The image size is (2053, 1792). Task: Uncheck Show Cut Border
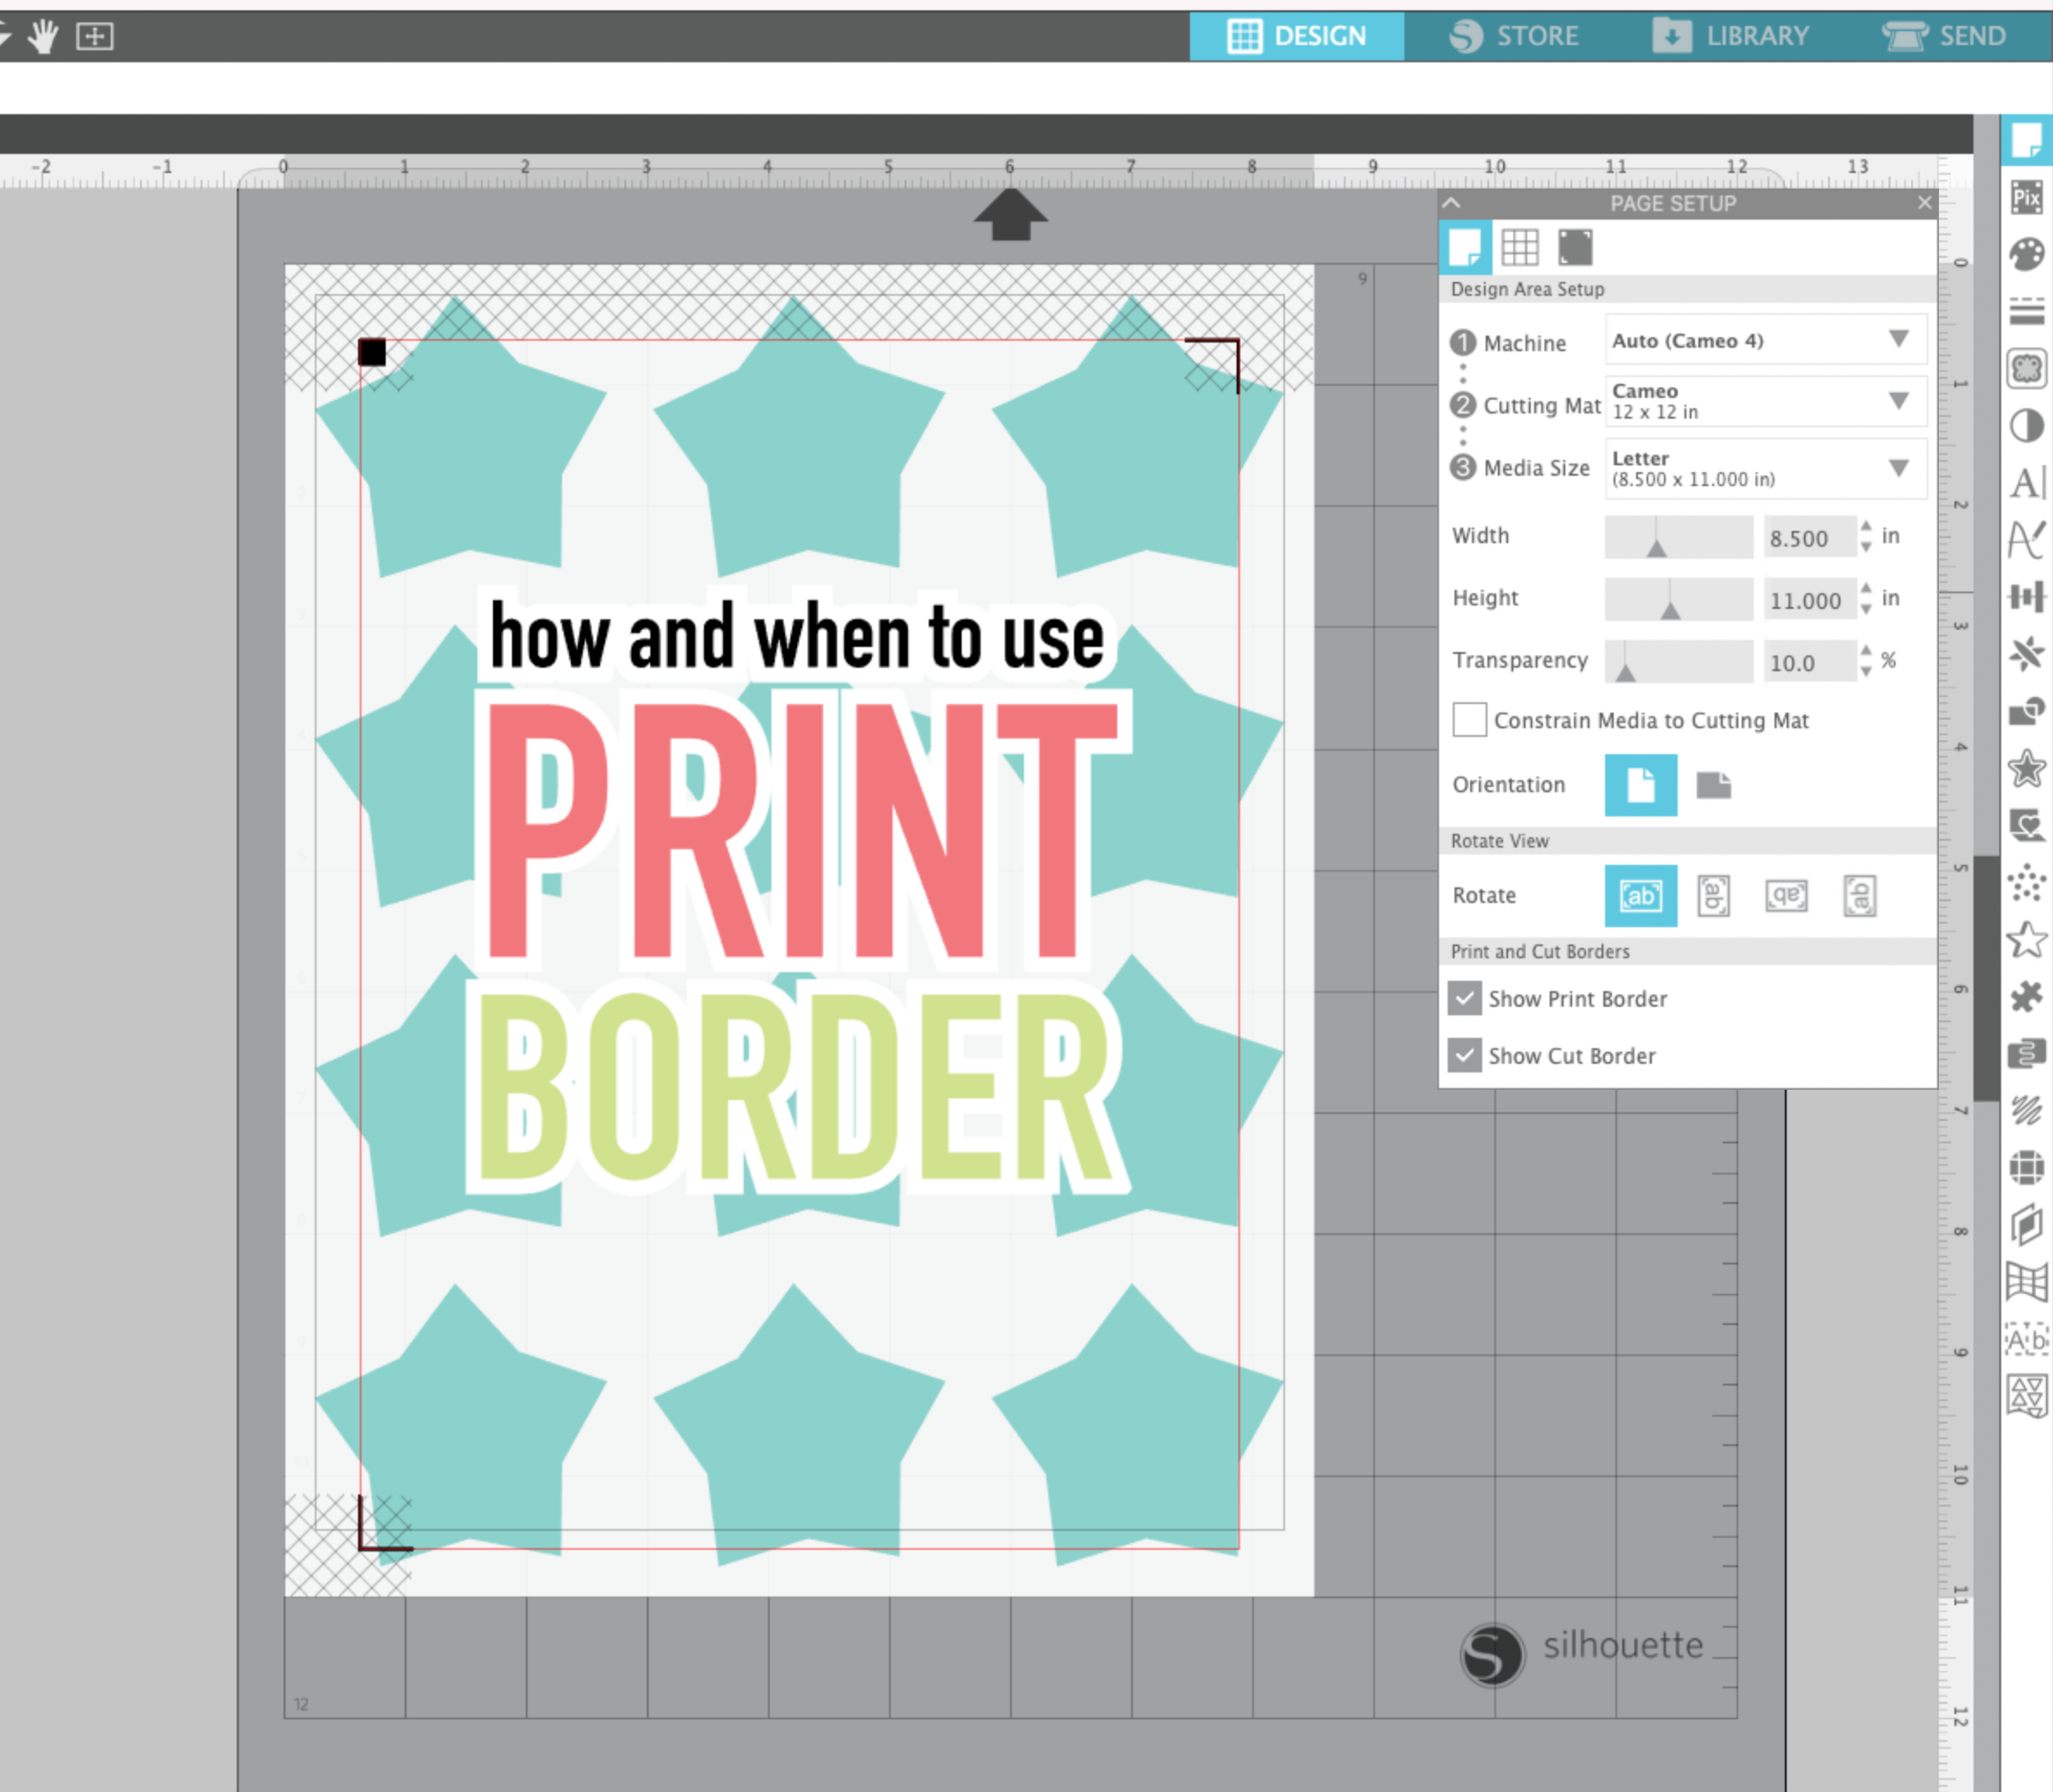point(1465,1055)
